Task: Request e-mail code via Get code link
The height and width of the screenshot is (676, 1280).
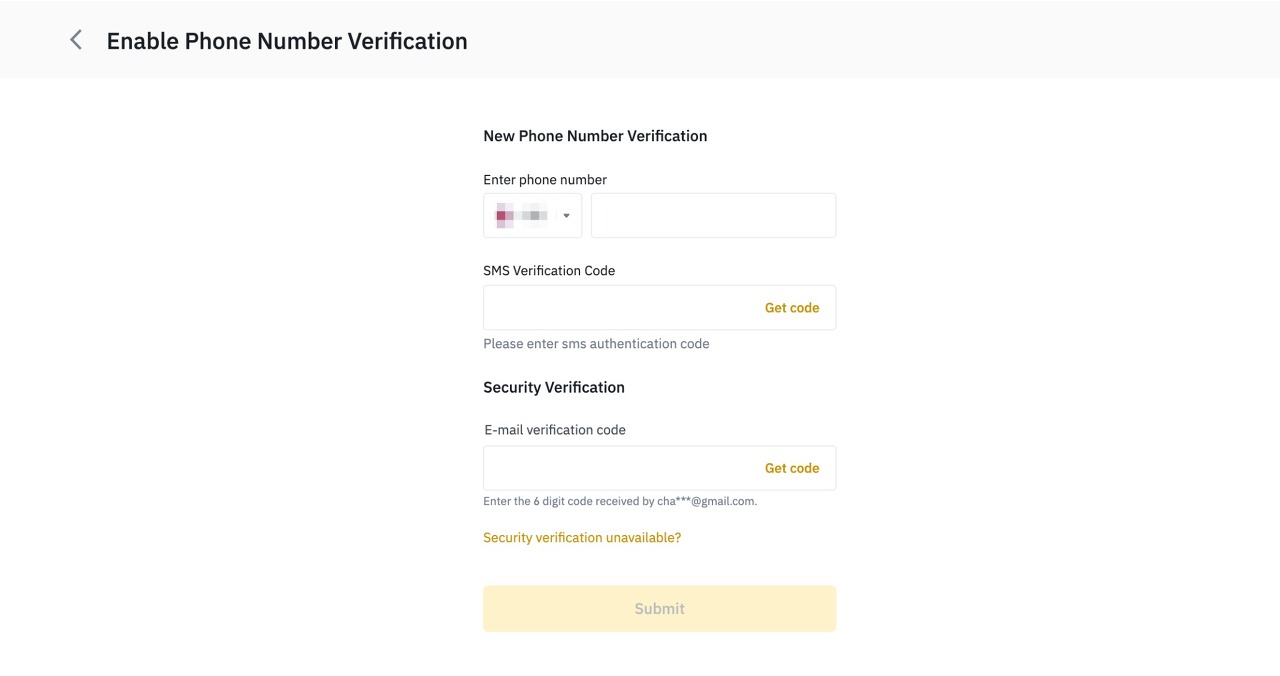Action: (x=792, y=468)
